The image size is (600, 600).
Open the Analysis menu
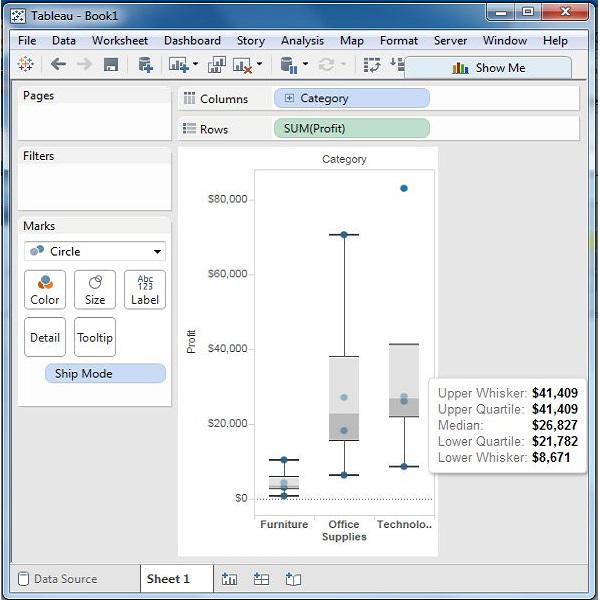pyautogui.click(x=303, y=41)
